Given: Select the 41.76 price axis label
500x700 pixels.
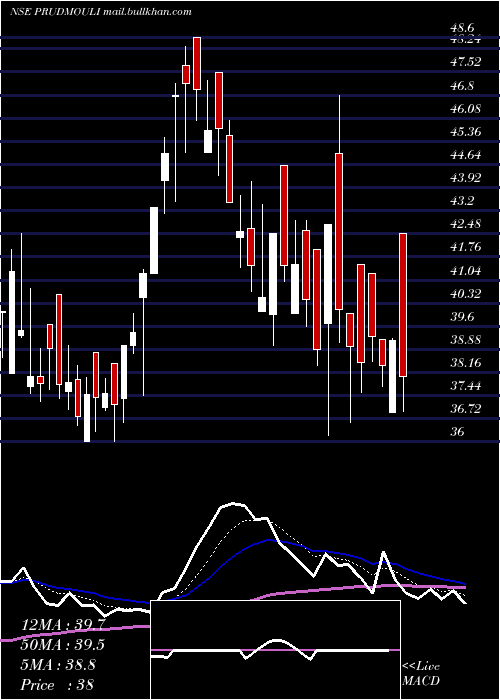Looking at the screenshot, I should [466, 247].
